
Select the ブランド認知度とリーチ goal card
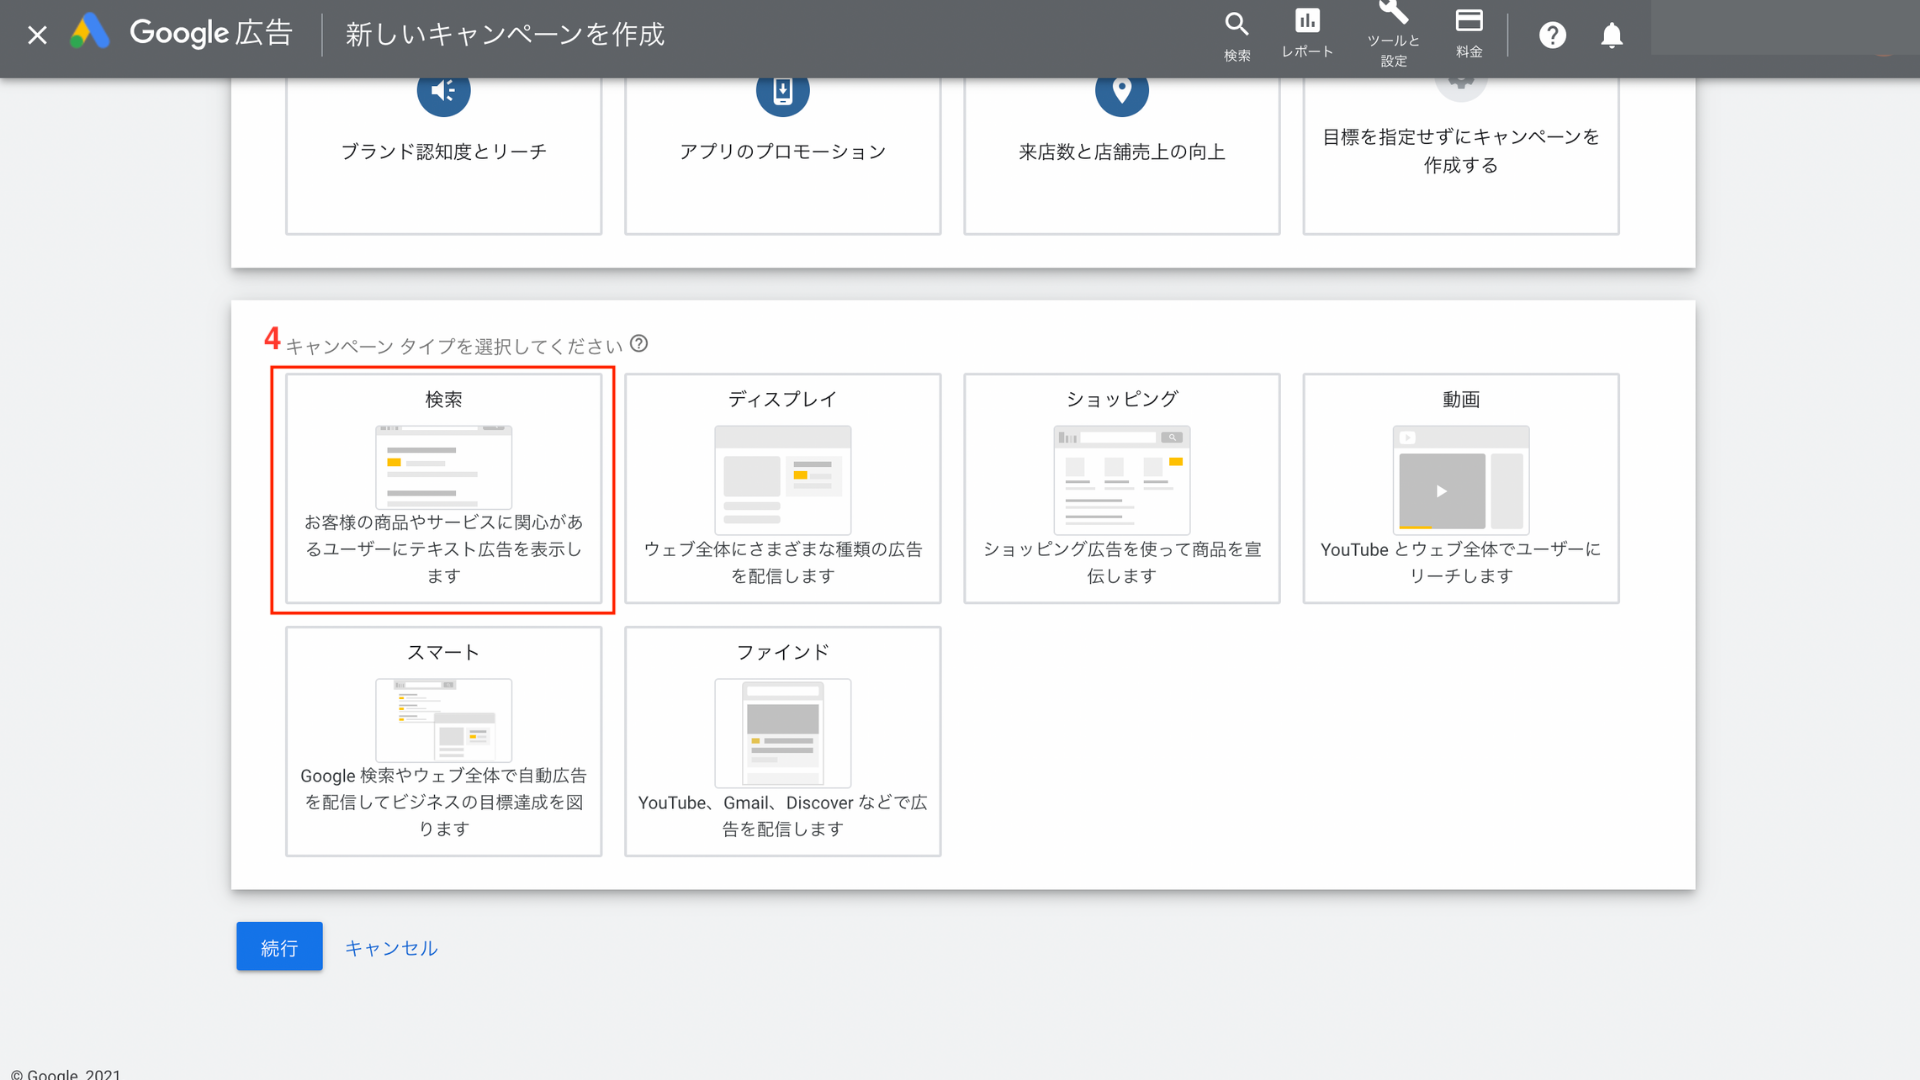click(444, 155)
